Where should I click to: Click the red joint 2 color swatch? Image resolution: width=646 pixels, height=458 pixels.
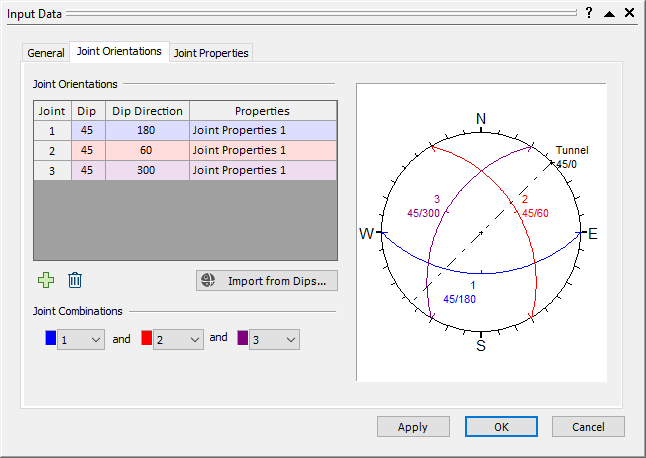pos(147,338)
